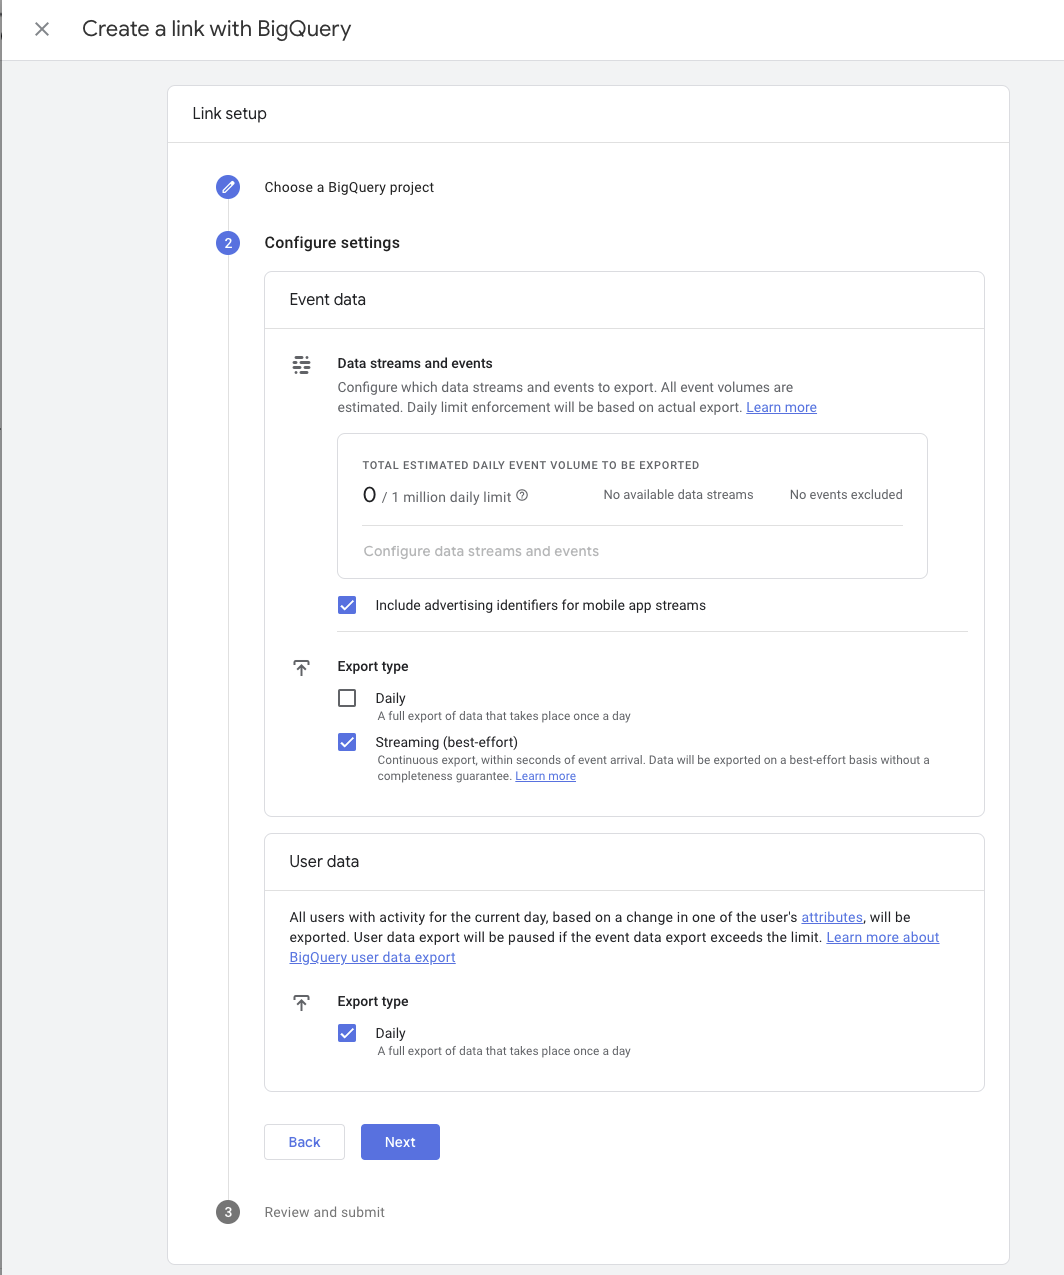Click the pencil icon next to Choose a BigQuery project
Image resolution: width=1064 pixels, height=1275 pixels.
tap(227, 187)
